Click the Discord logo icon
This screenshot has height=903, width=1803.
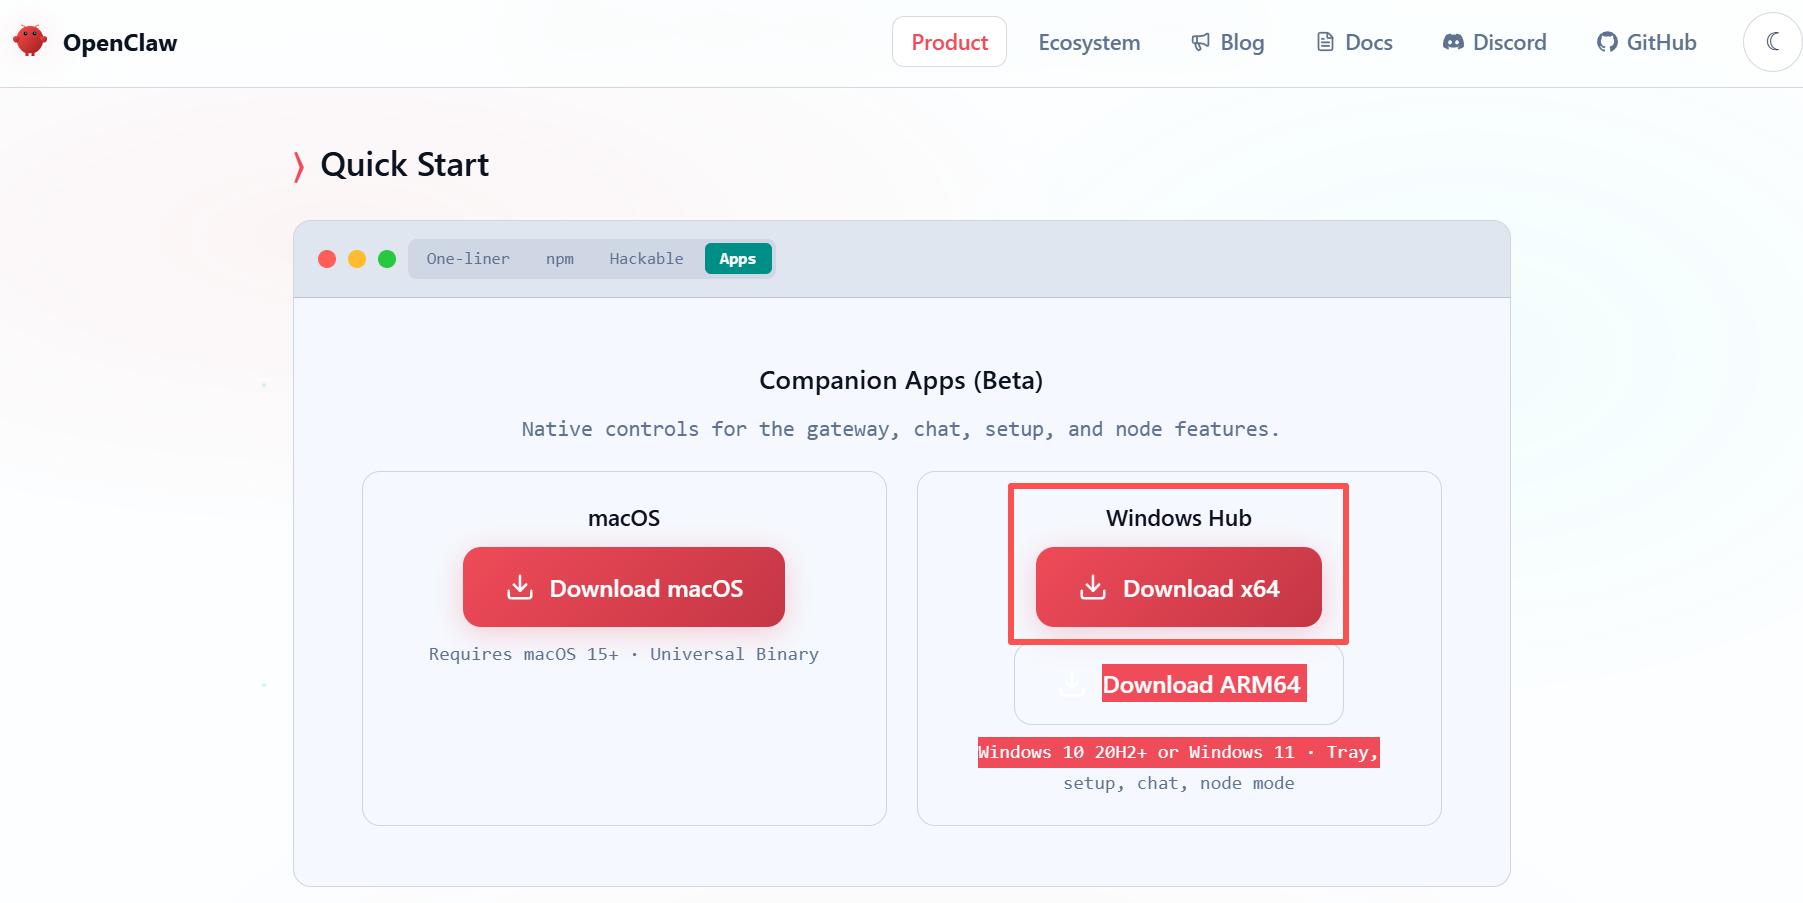pyautogui.click(x=1453, y=42)
